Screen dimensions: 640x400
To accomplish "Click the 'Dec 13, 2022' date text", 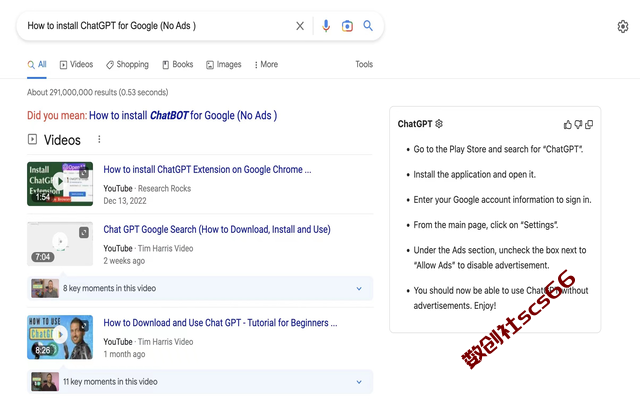I will click(x=125, y=201).
